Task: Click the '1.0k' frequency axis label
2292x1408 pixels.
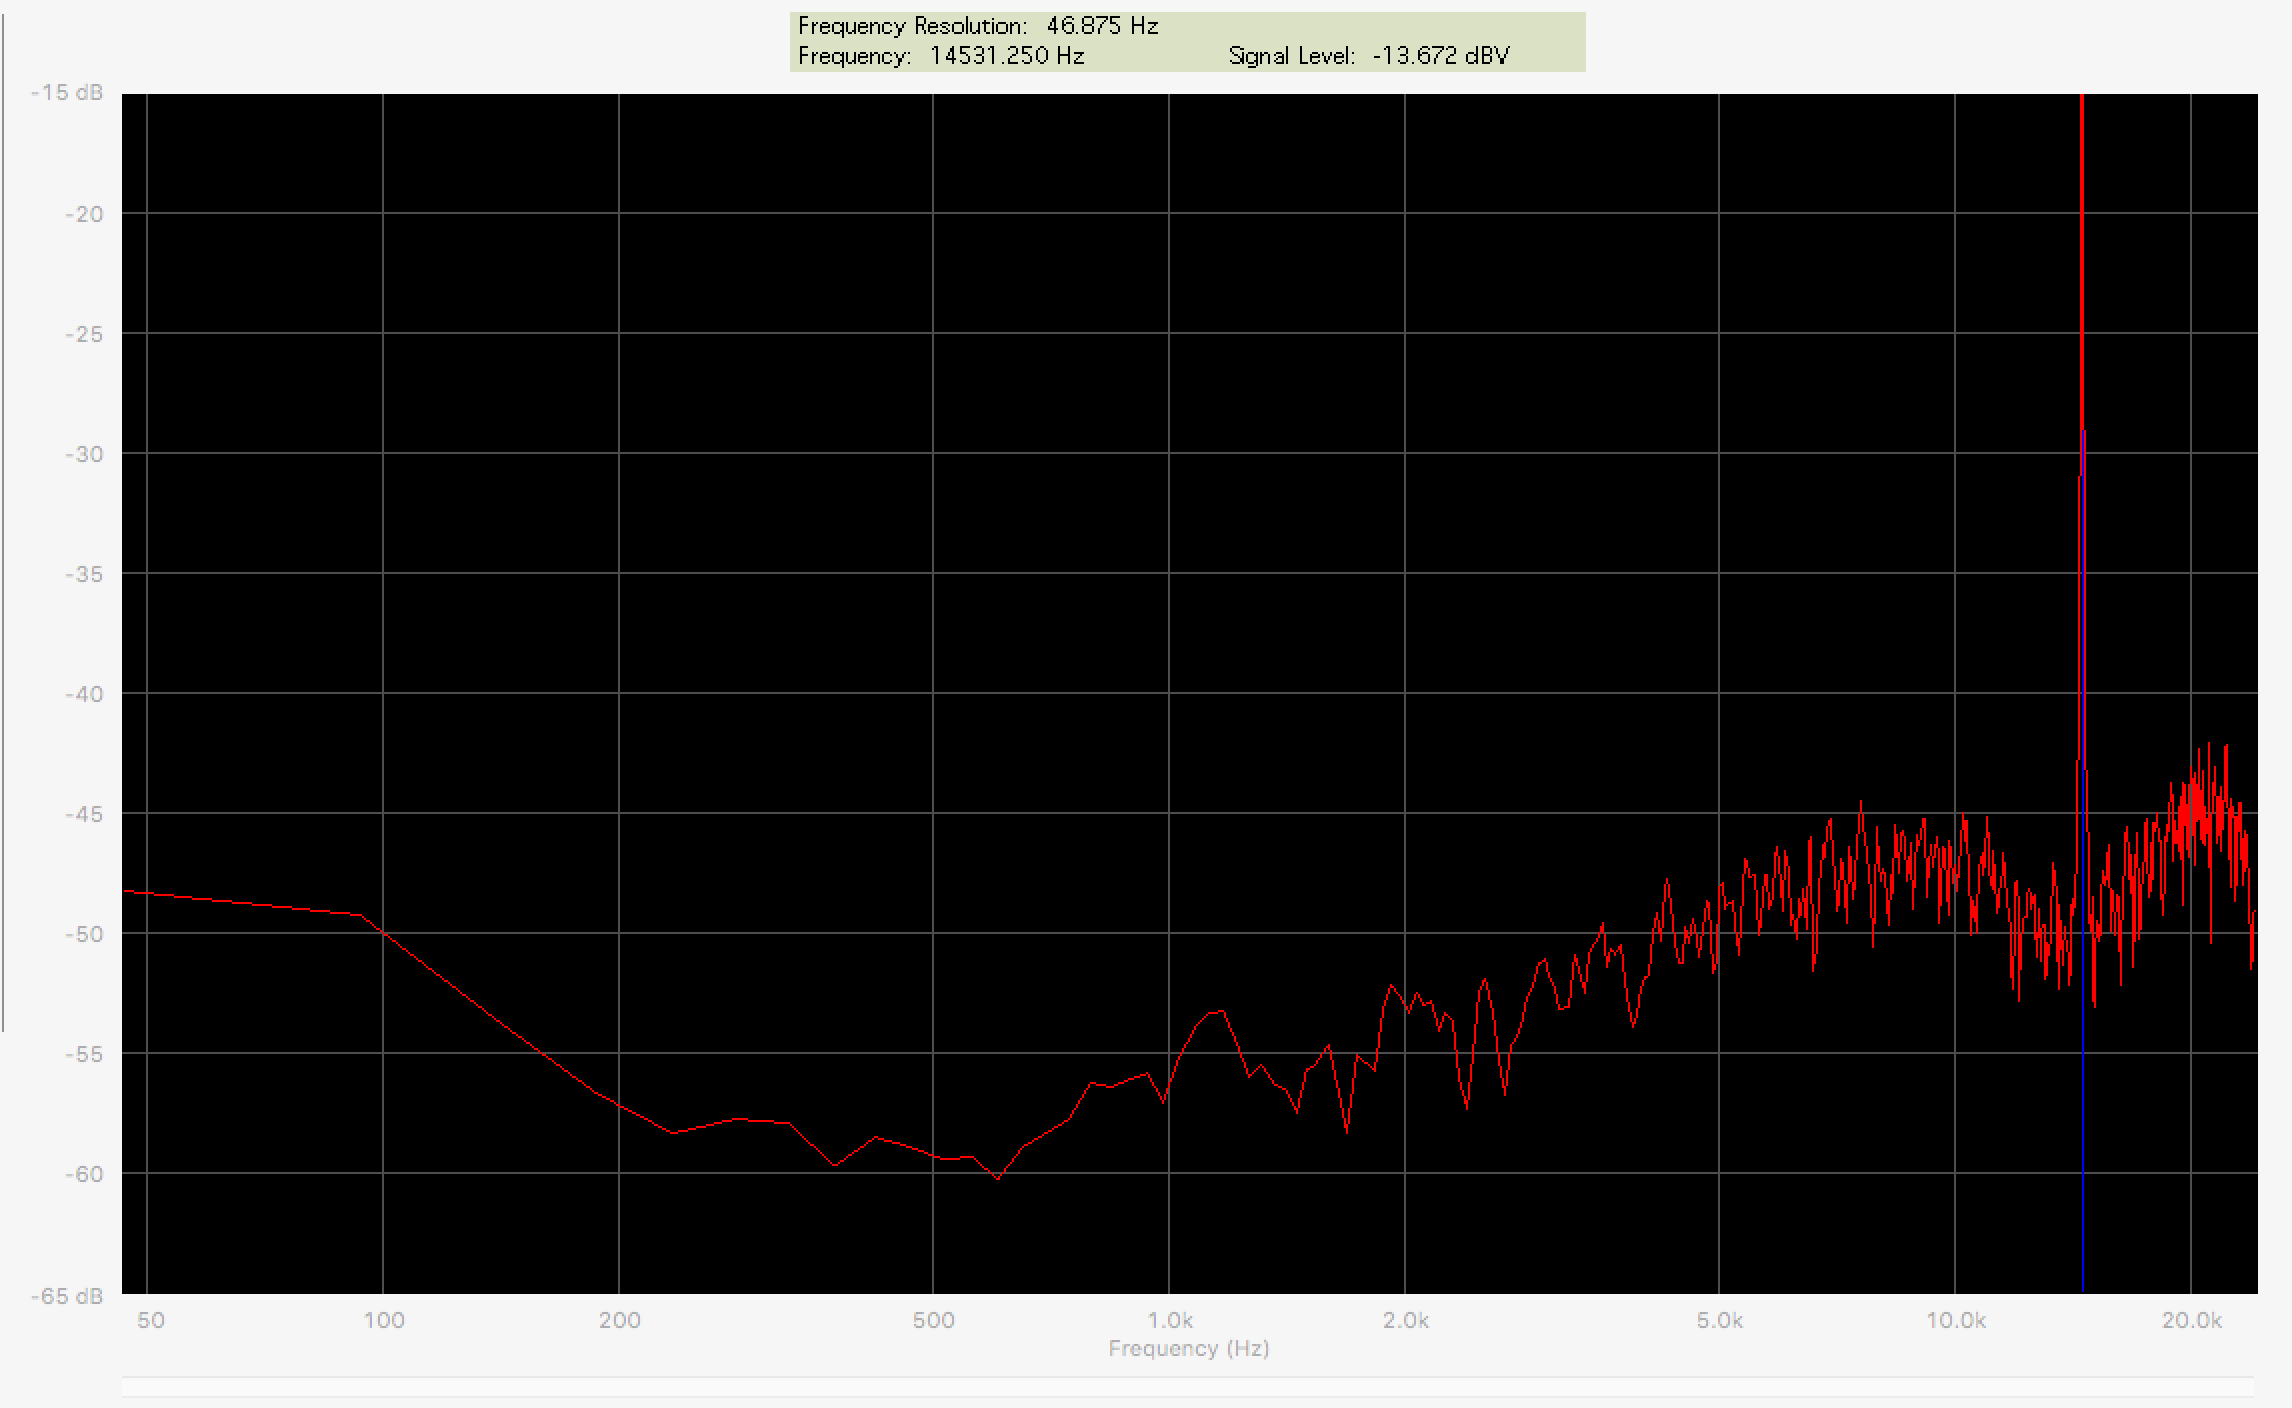Action: (1169, 1320)
